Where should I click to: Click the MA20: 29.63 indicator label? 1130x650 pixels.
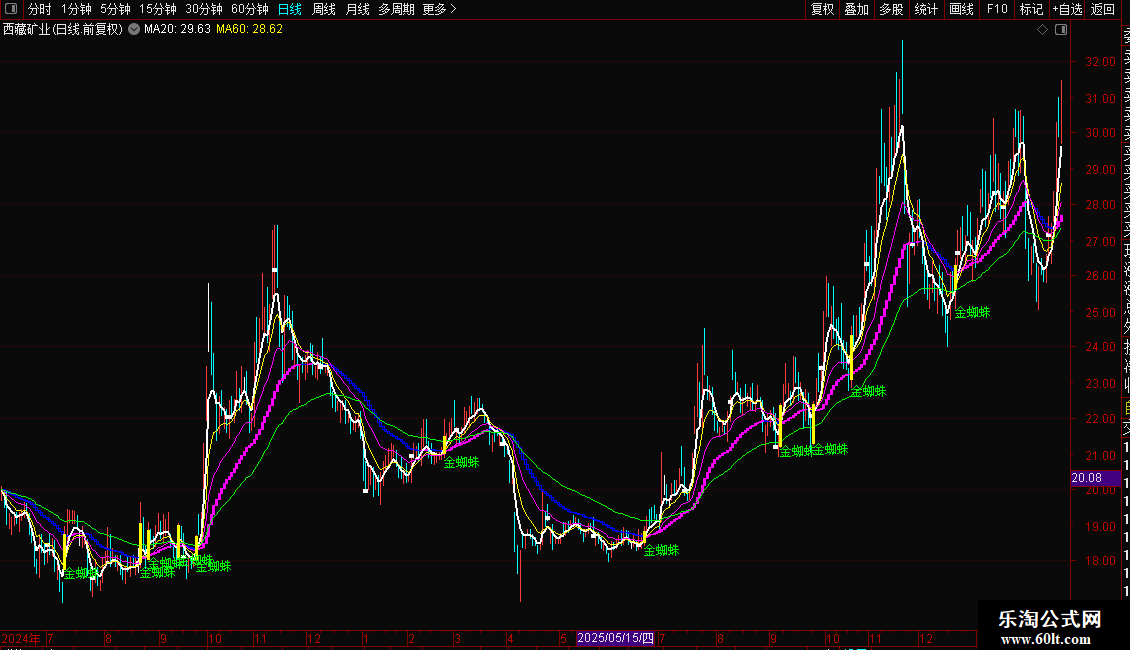tap(177, 30)
